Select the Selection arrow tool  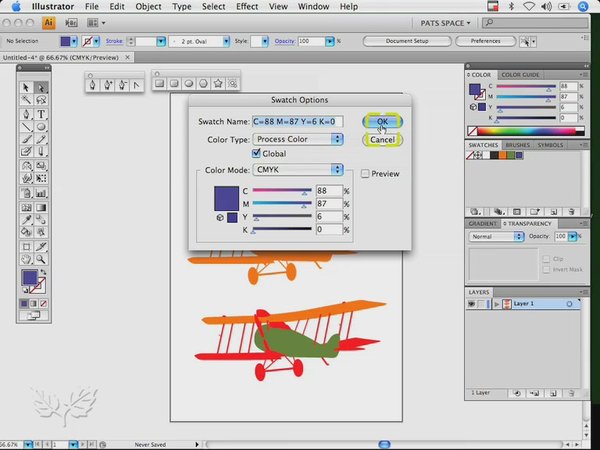(26, 87)
